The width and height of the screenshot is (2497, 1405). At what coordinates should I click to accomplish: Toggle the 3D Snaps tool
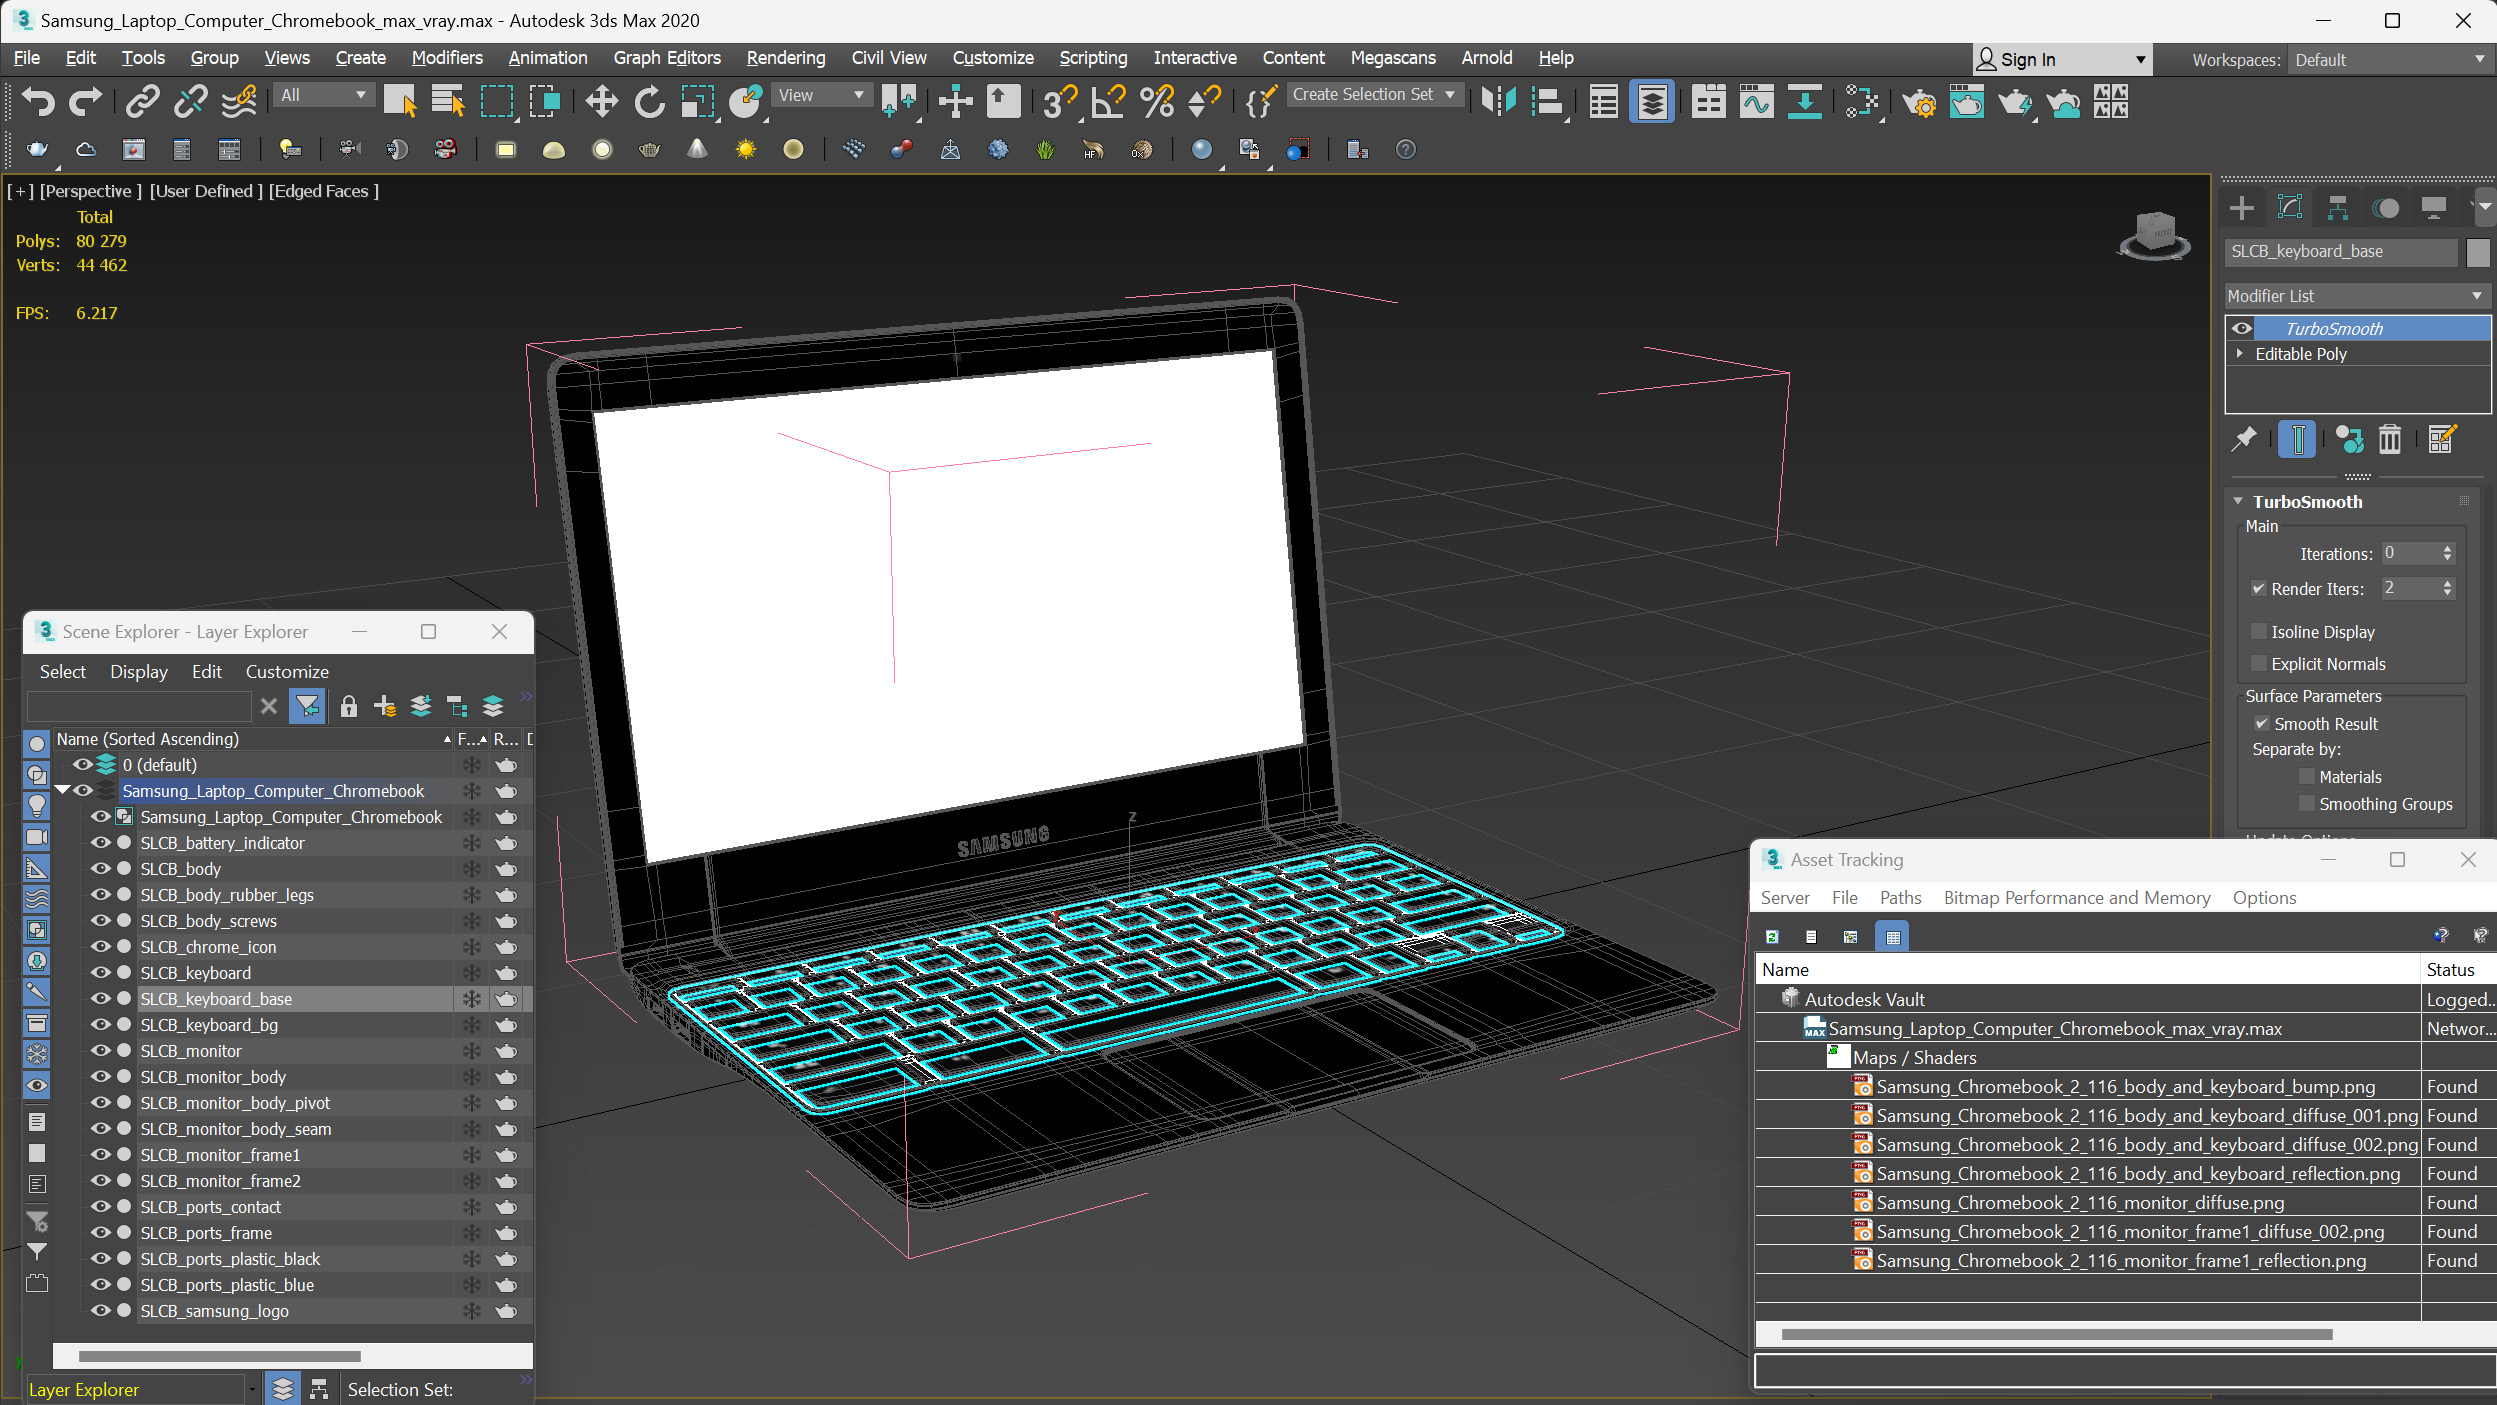[x=1059, y=101]
